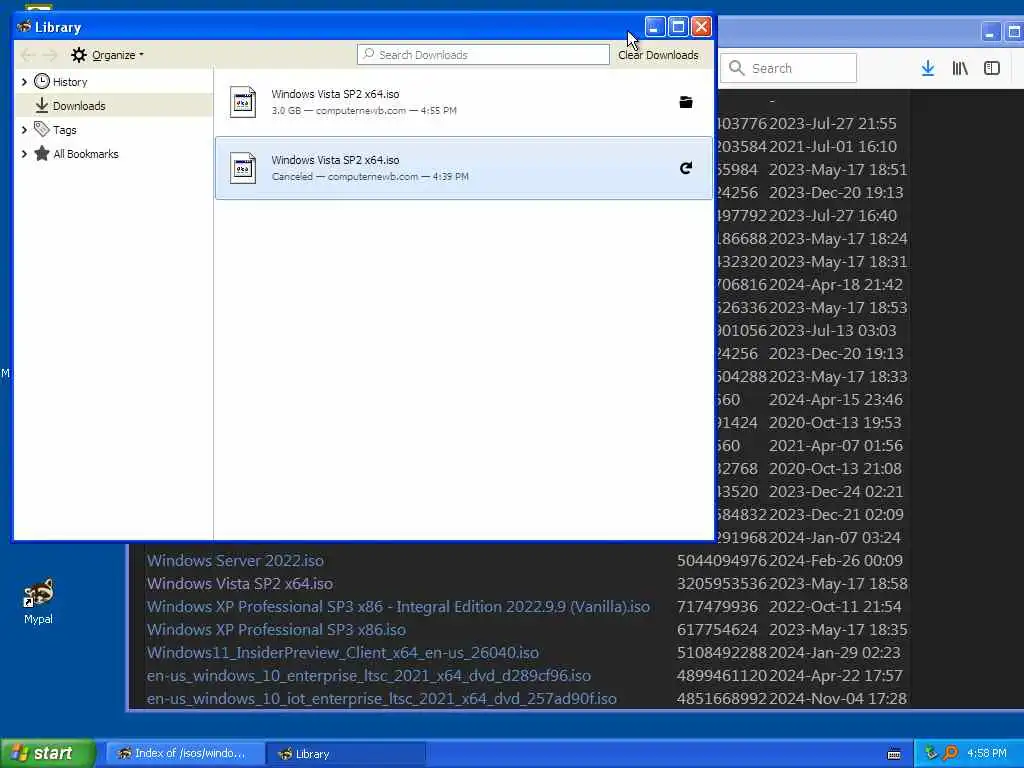
Task: Select All Bookmarks in the sidebar
Action: (x=86, y=154)
